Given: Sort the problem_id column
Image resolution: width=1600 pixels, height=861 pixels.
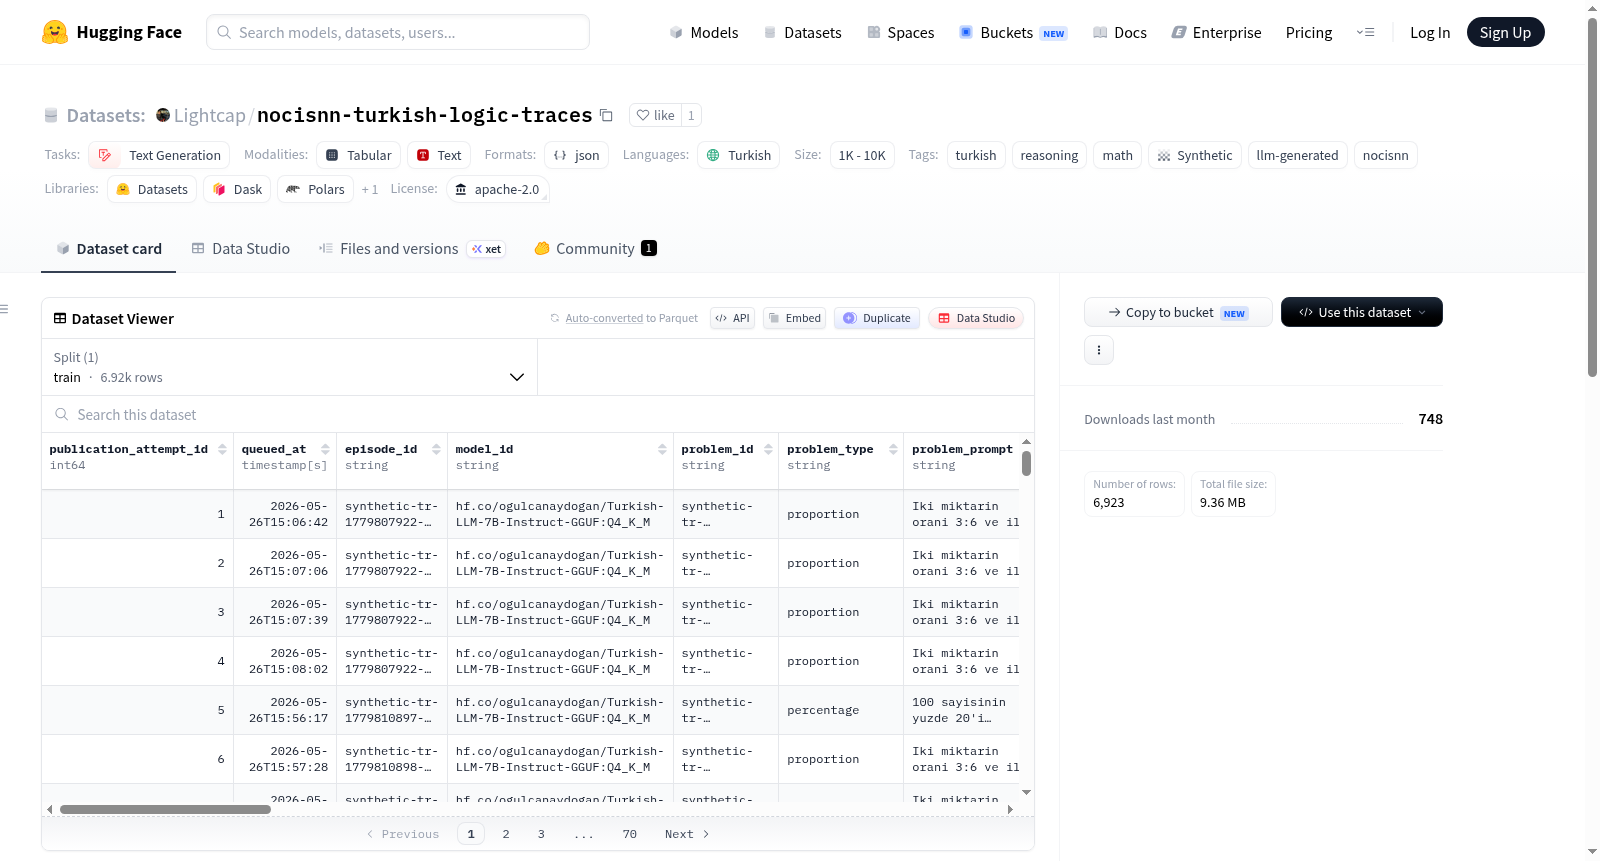Looking at the screenshot, I should (768, 449).
